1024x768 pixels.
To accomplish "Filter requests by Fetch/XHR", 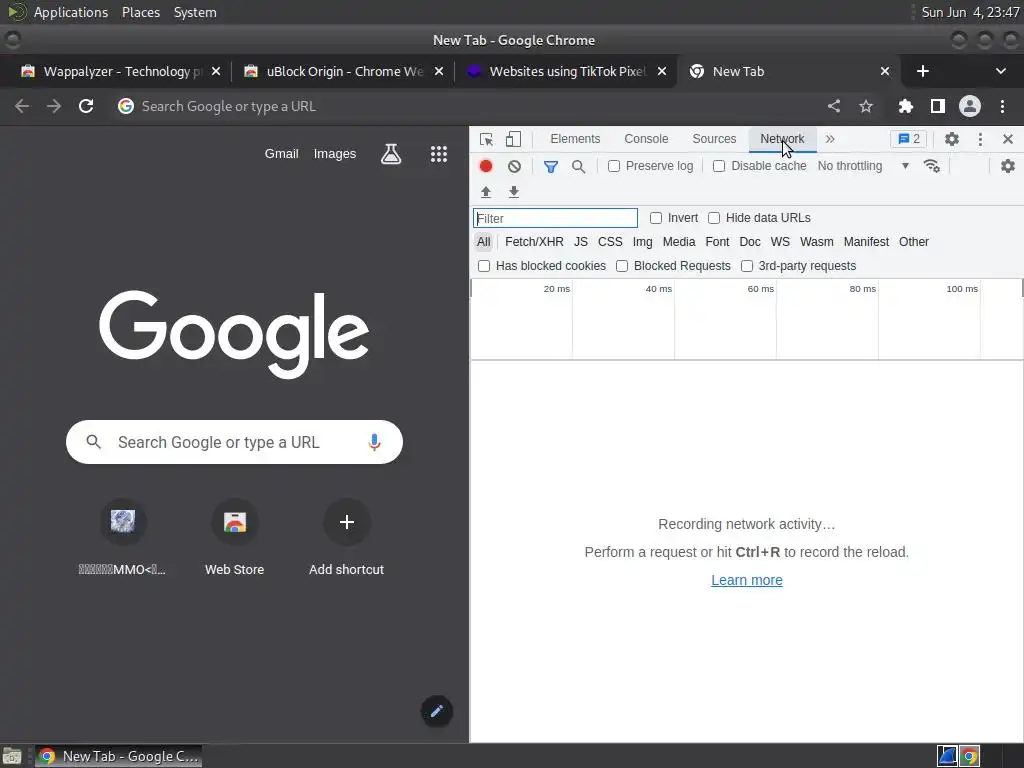I will coord(534,242).
